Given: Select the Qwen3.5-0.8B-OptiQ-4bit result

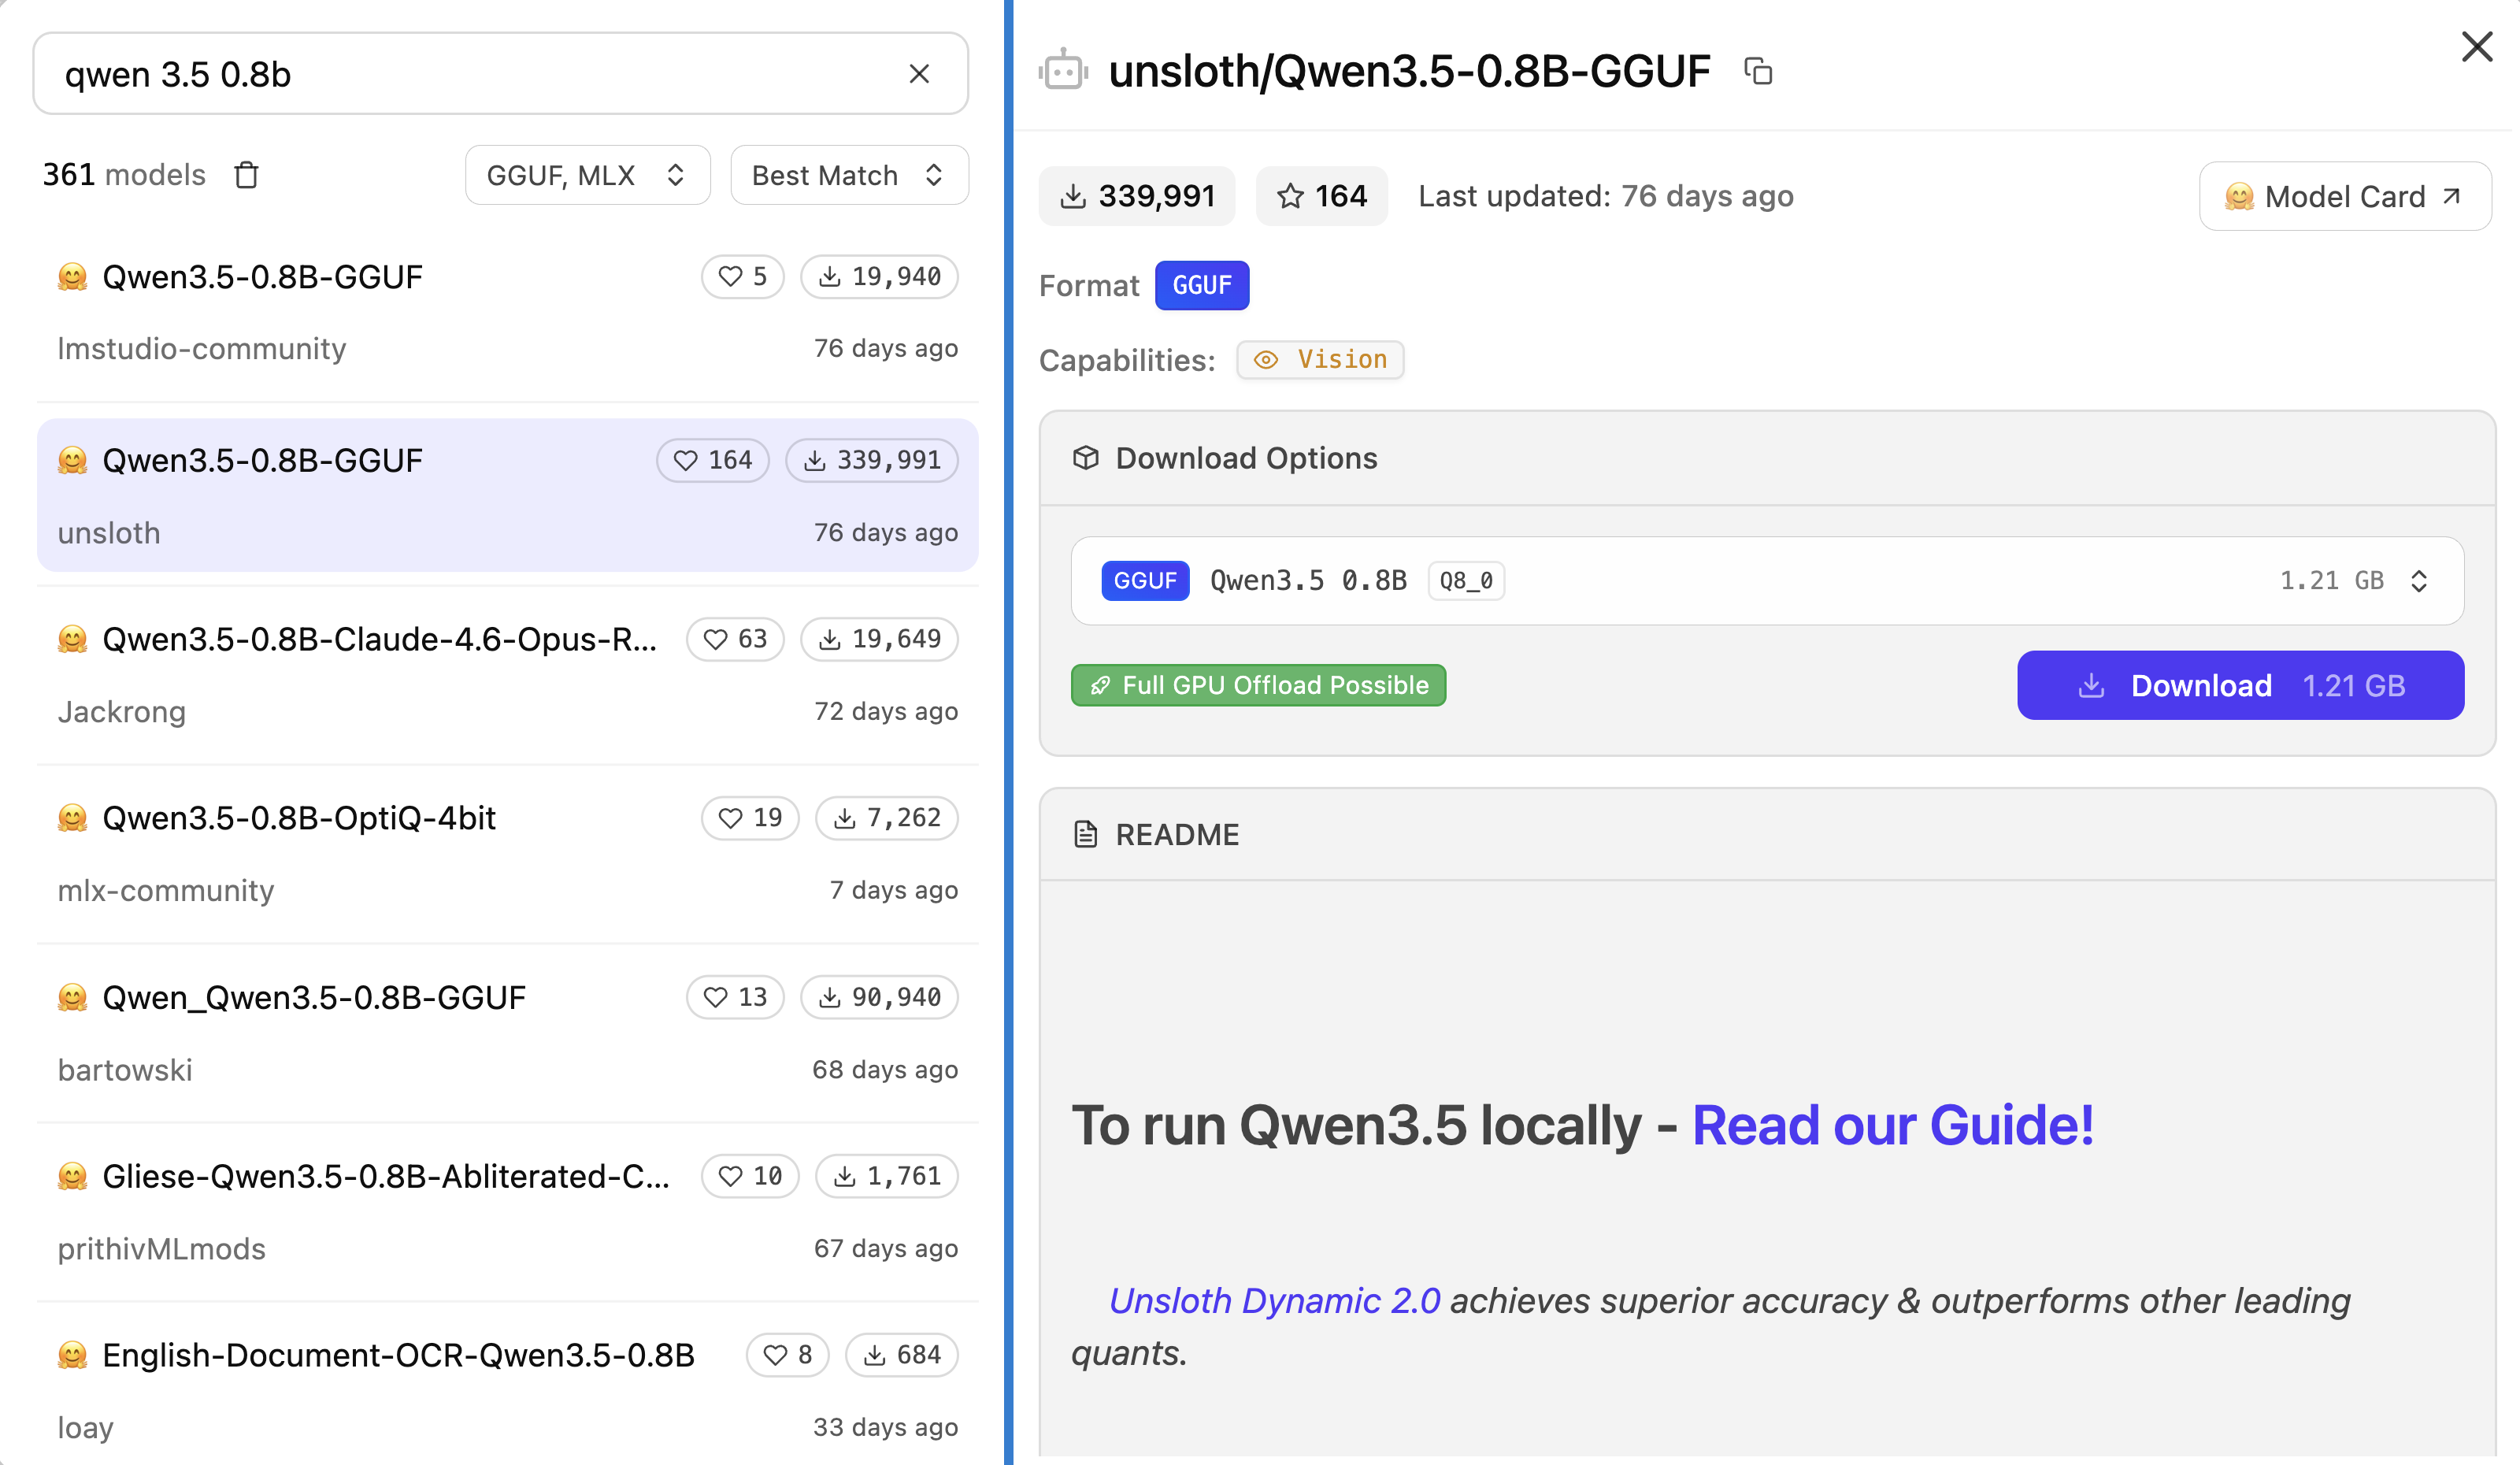Looking at the screenshot, I should click(507, 854).
